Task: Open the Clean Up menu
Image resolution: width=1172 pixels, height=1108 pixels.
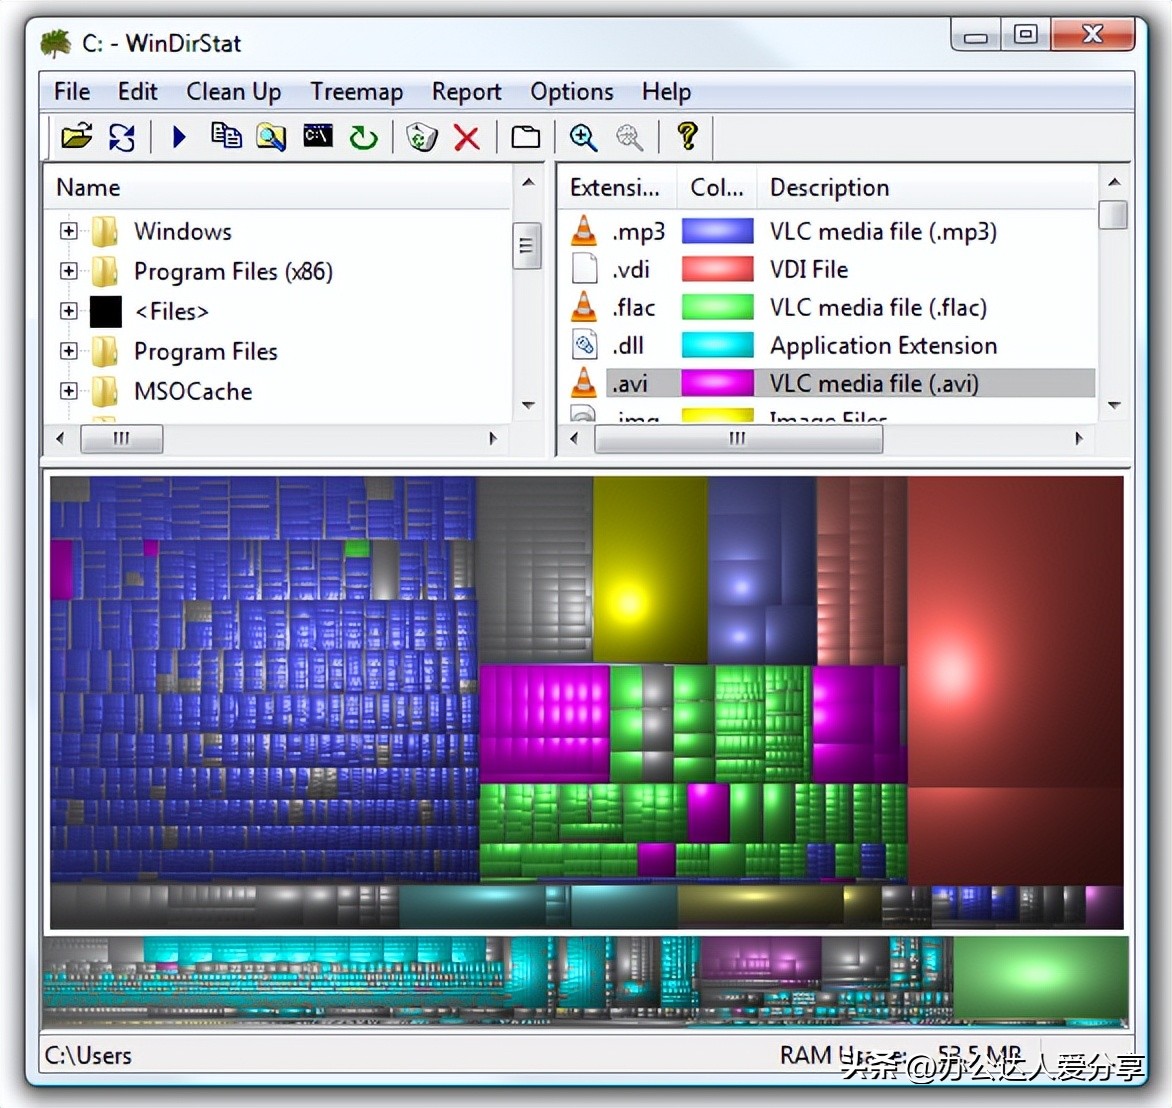Action: 233,91
